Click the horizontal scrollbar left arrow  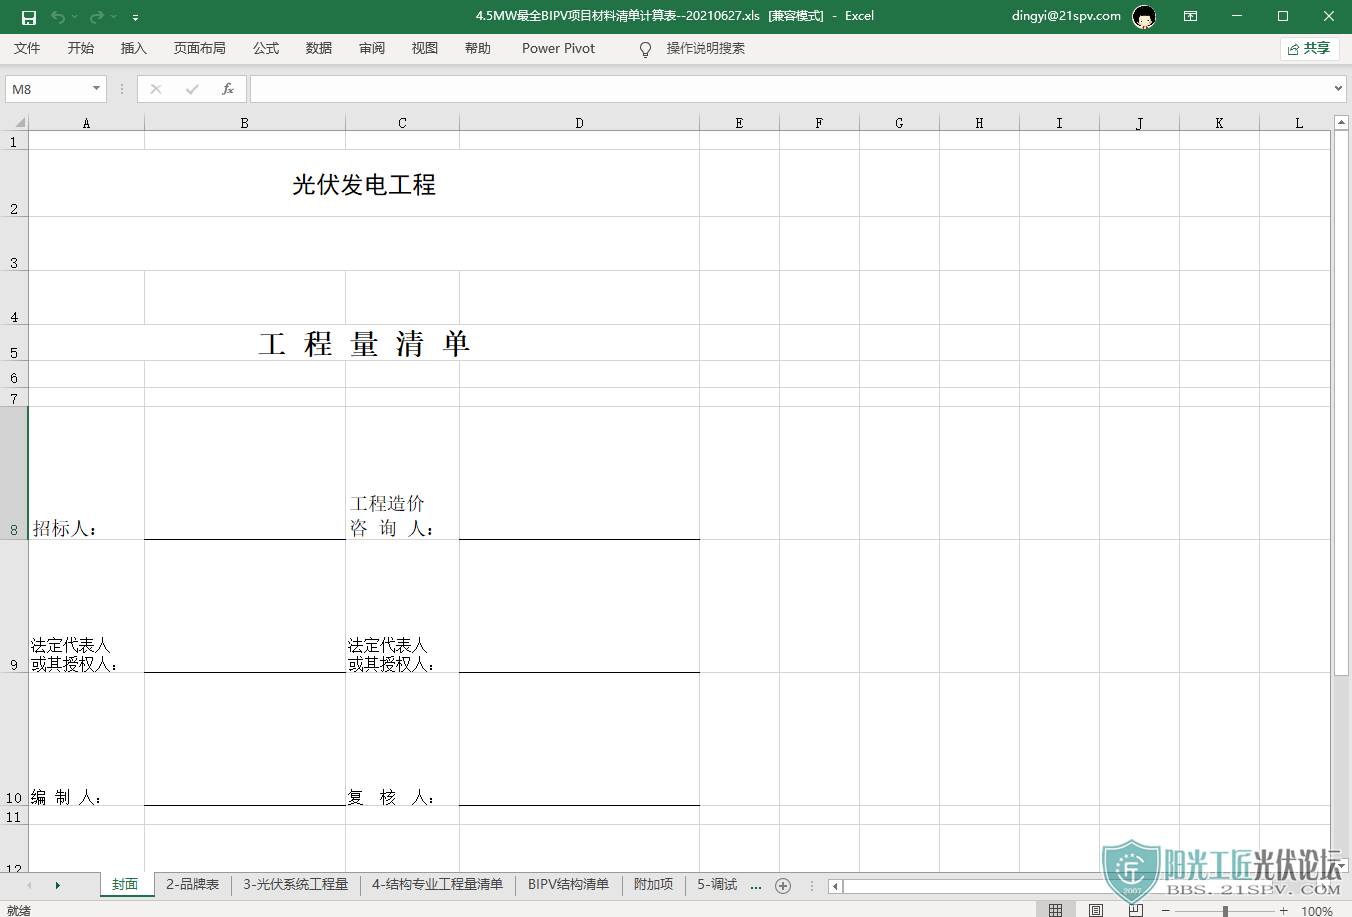click(836, 886)
